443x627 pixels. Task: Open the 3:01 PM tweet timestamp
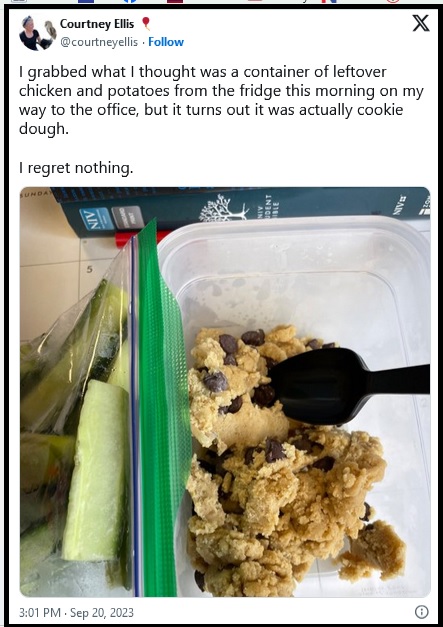click(40, 613)
